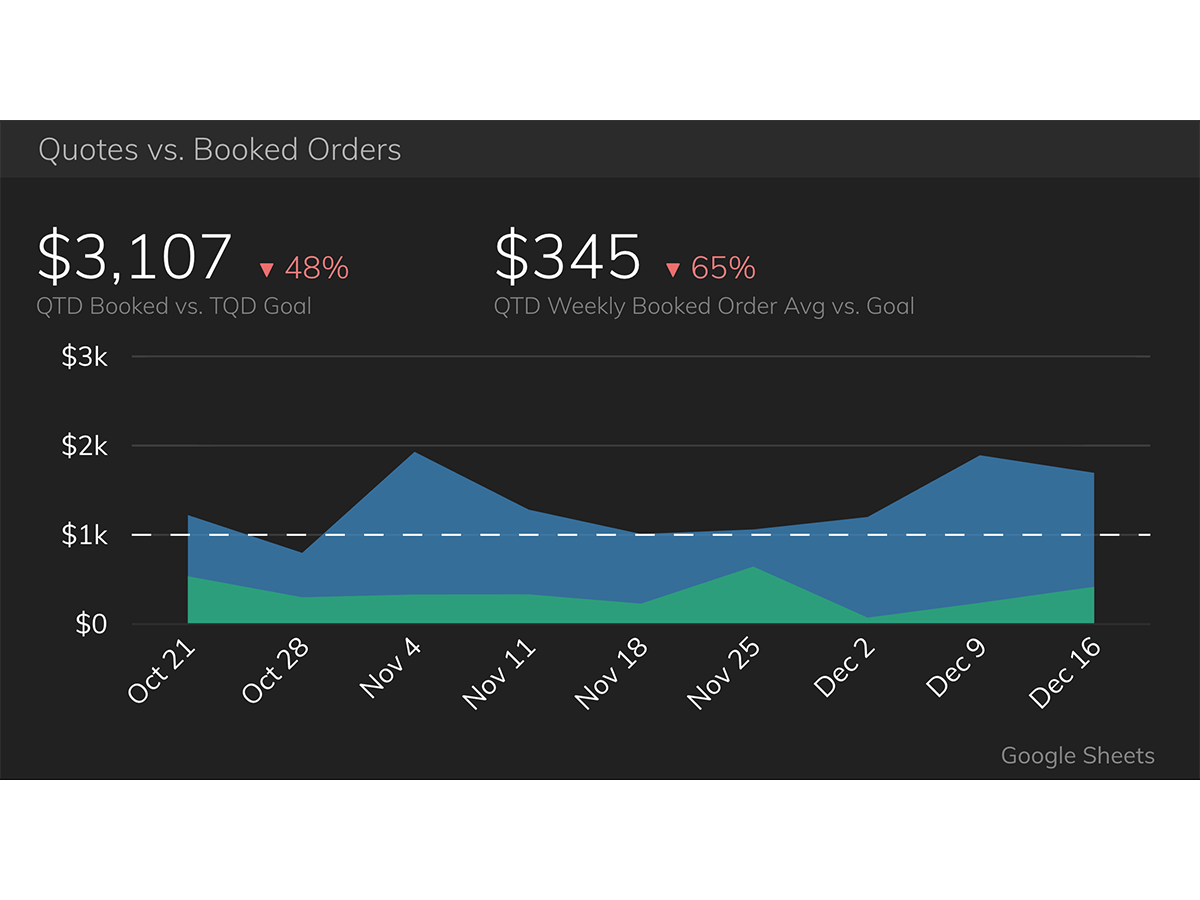Click the red down-arrow beside 65%
Image resolution: width=1200 pixels, height=900 pixels.
pyautogui.click(x=675, y=268)
